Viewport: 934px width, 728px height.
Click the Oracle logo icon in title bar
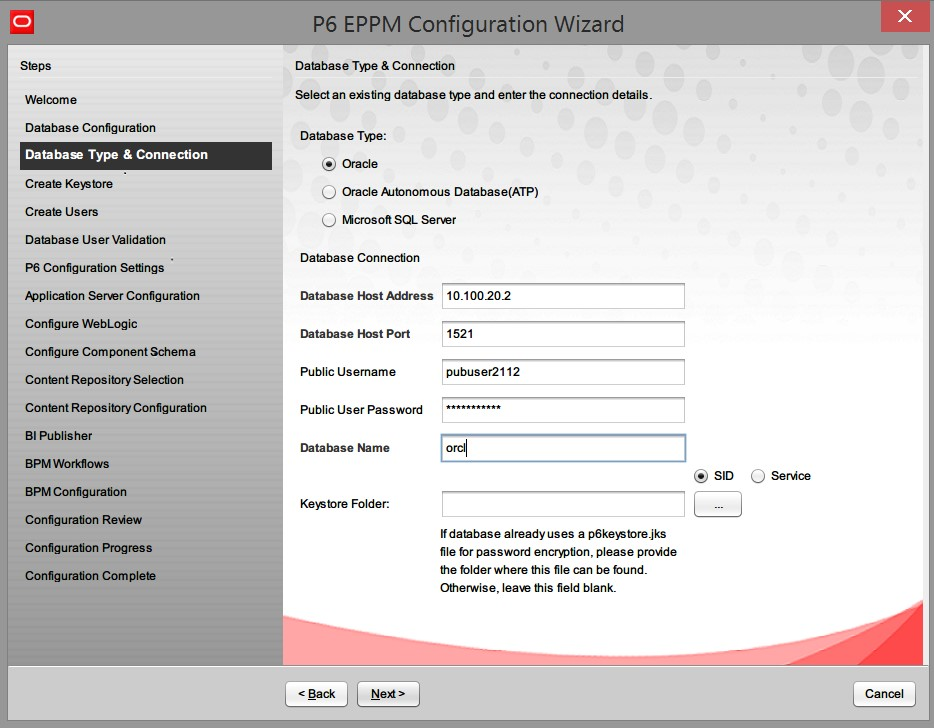coord(22,22)
